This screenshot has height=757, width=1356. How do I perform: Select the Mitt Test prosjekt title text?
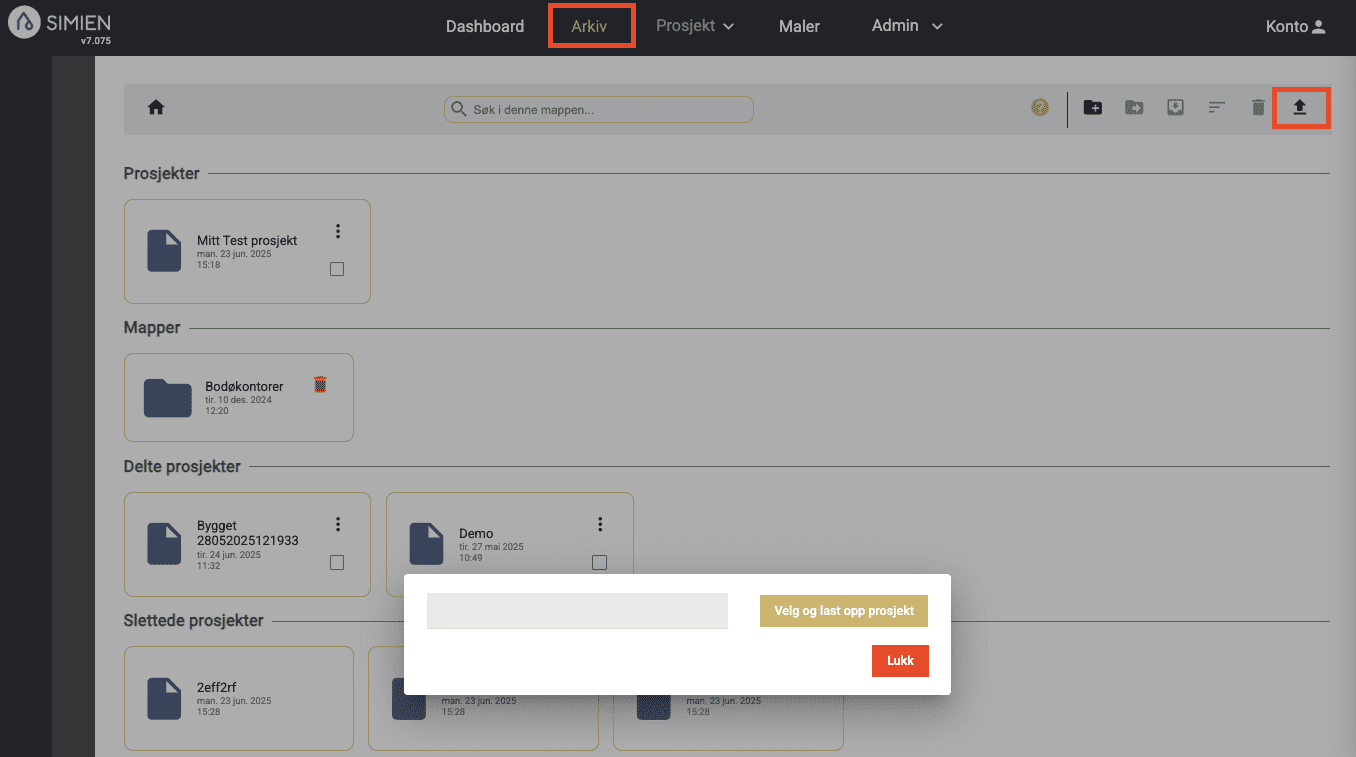(x=247, y=241)
